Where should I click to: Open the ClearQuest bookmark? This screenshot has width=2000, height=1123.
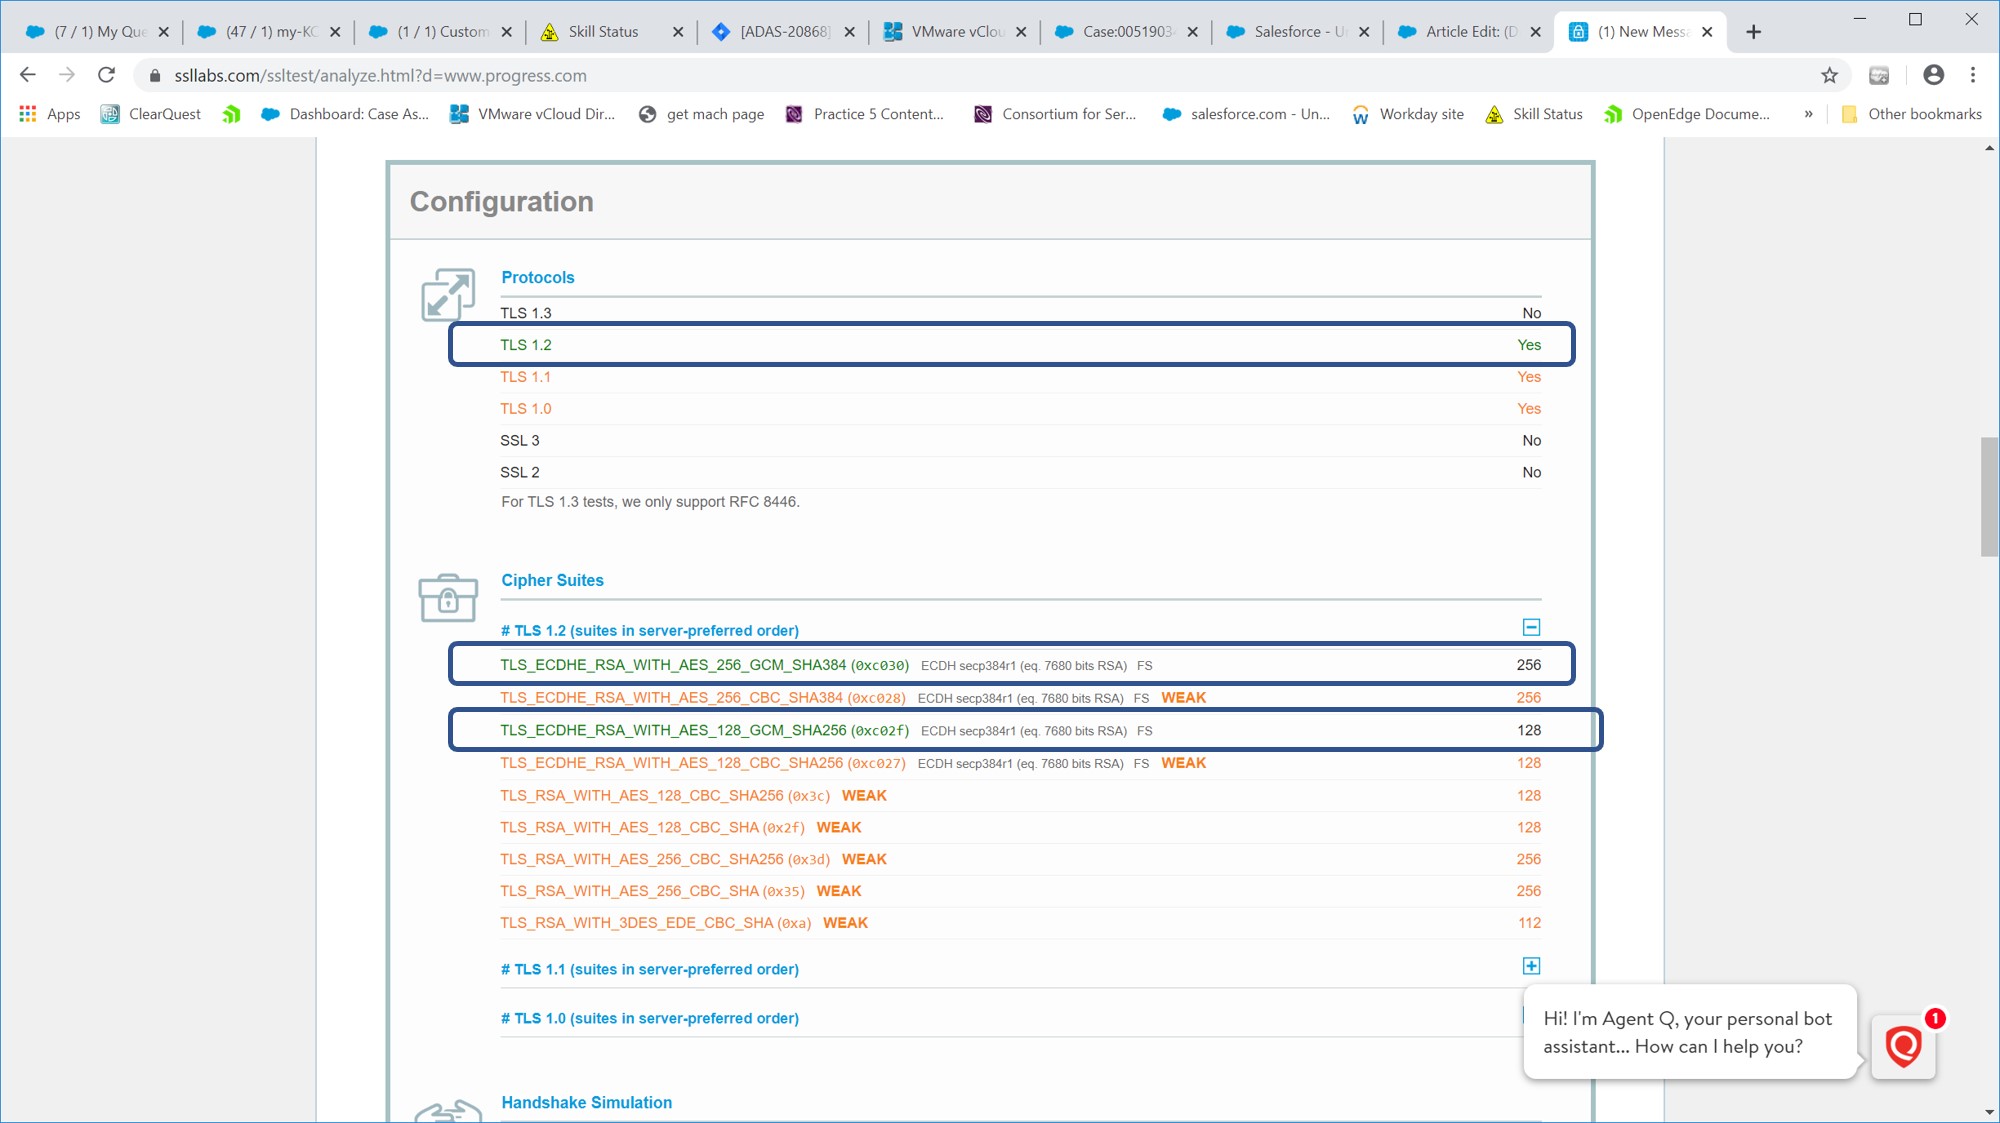[x=150, y=113]
